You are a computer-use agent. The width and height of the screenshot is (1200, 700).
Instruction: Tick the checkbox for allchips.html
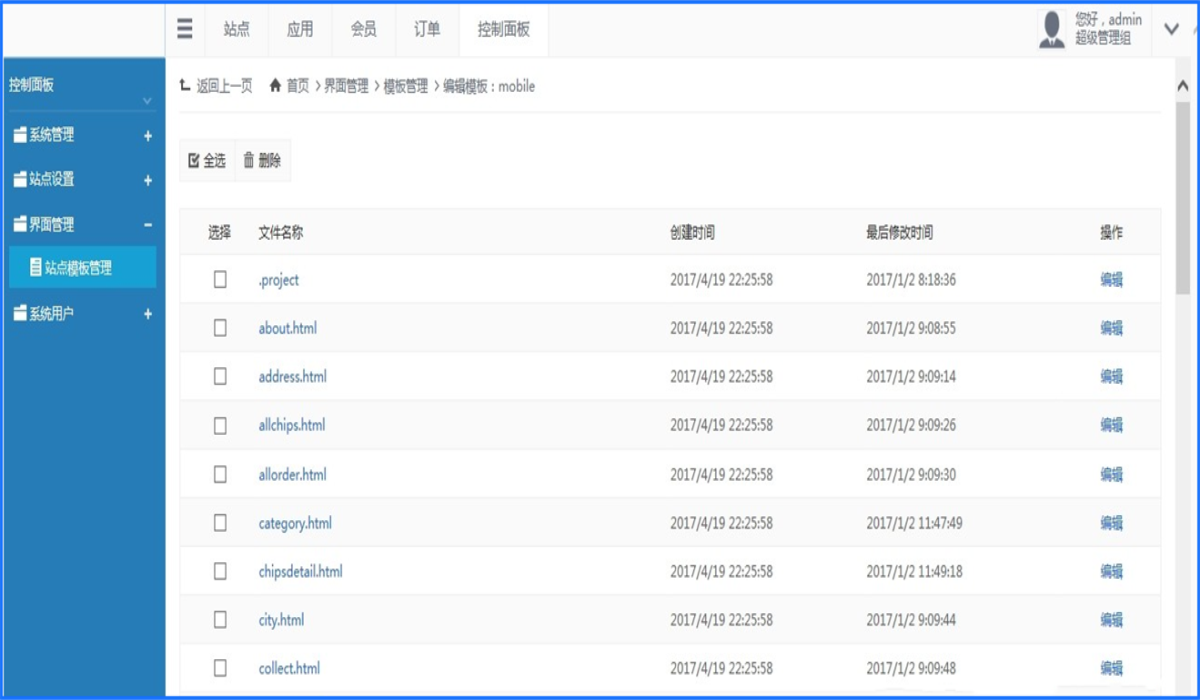pyautogui.click(x=220, y=425)
